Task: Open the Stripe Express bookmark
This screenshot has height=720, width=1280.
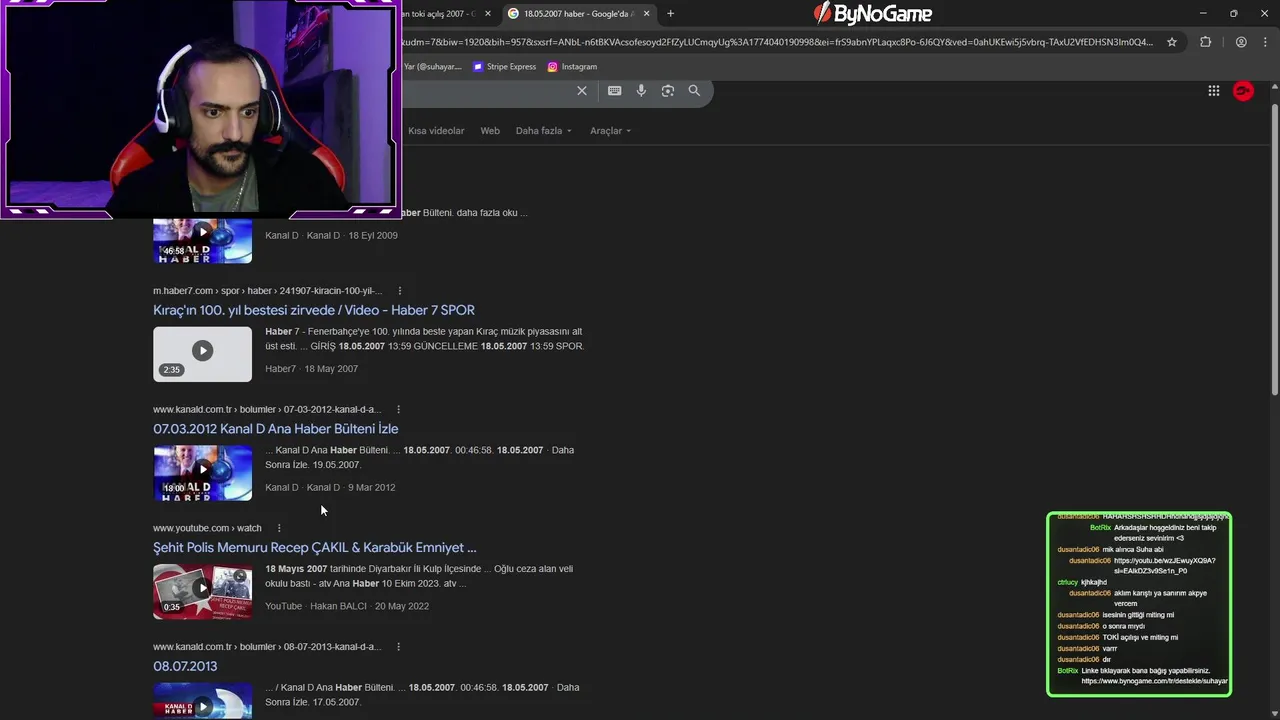Action: click(505, 67)
